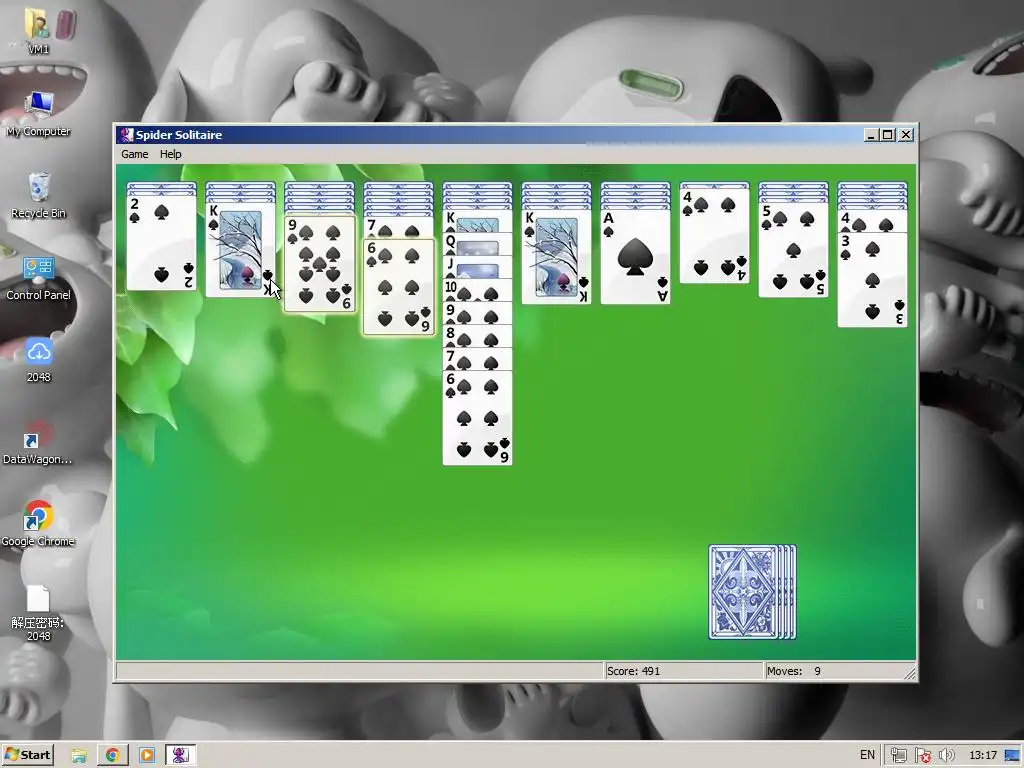
Task: Select the 8 of spades card
Action: pos(477,336)
